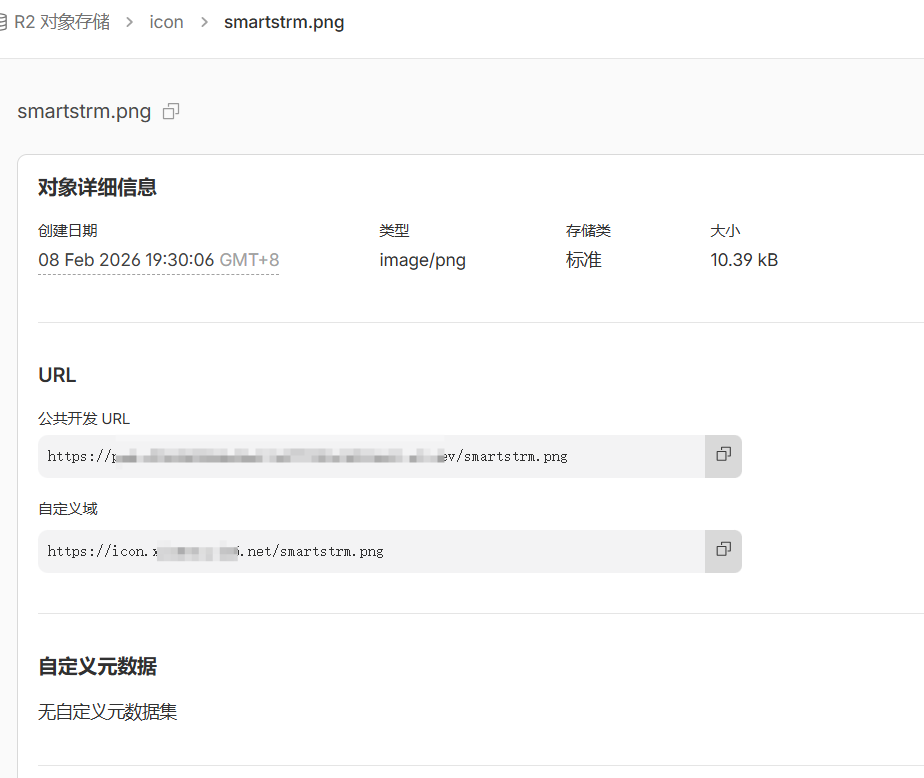Click the 自定义元数据 heading

pyautogui.click(x=97, y=667)
